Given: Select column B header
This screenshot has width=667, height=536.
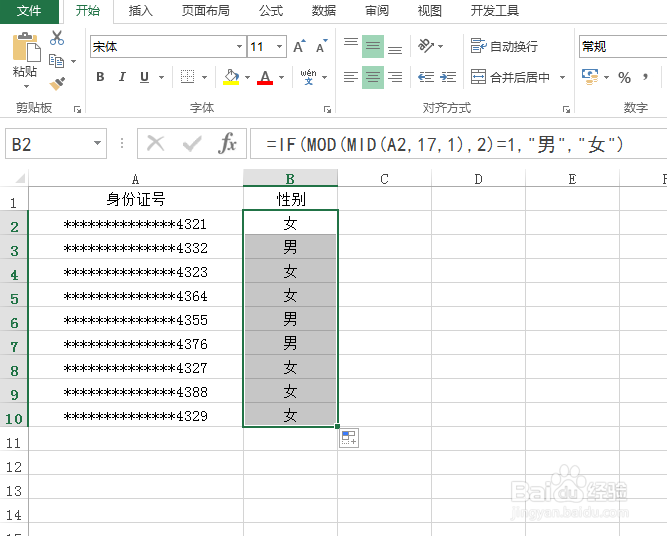Looking at the screenshot, I should (291, 178).
